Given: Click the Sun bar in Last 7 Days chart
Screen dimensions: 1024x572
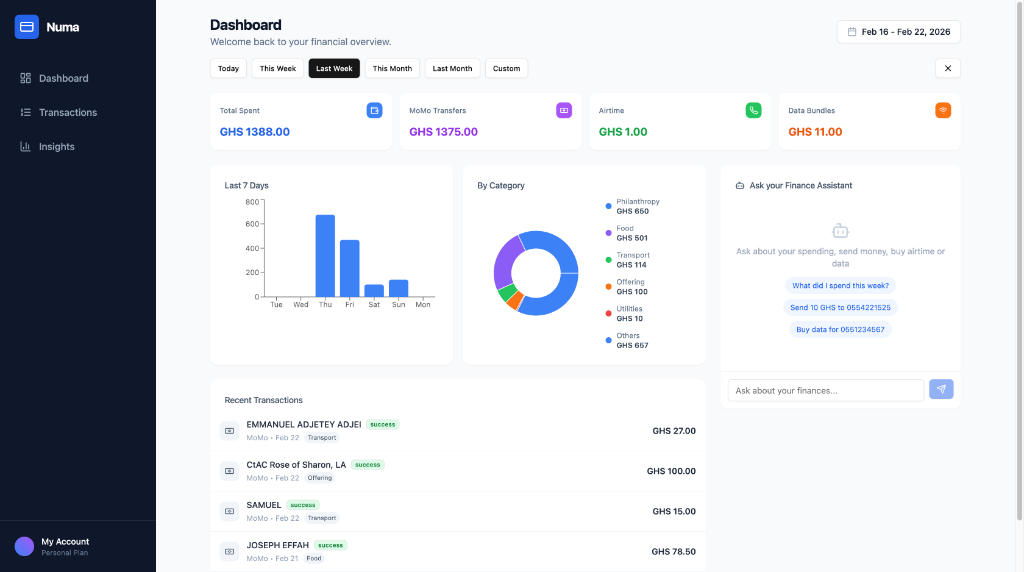Looking at the screenshot, I should tap(398, 288).
